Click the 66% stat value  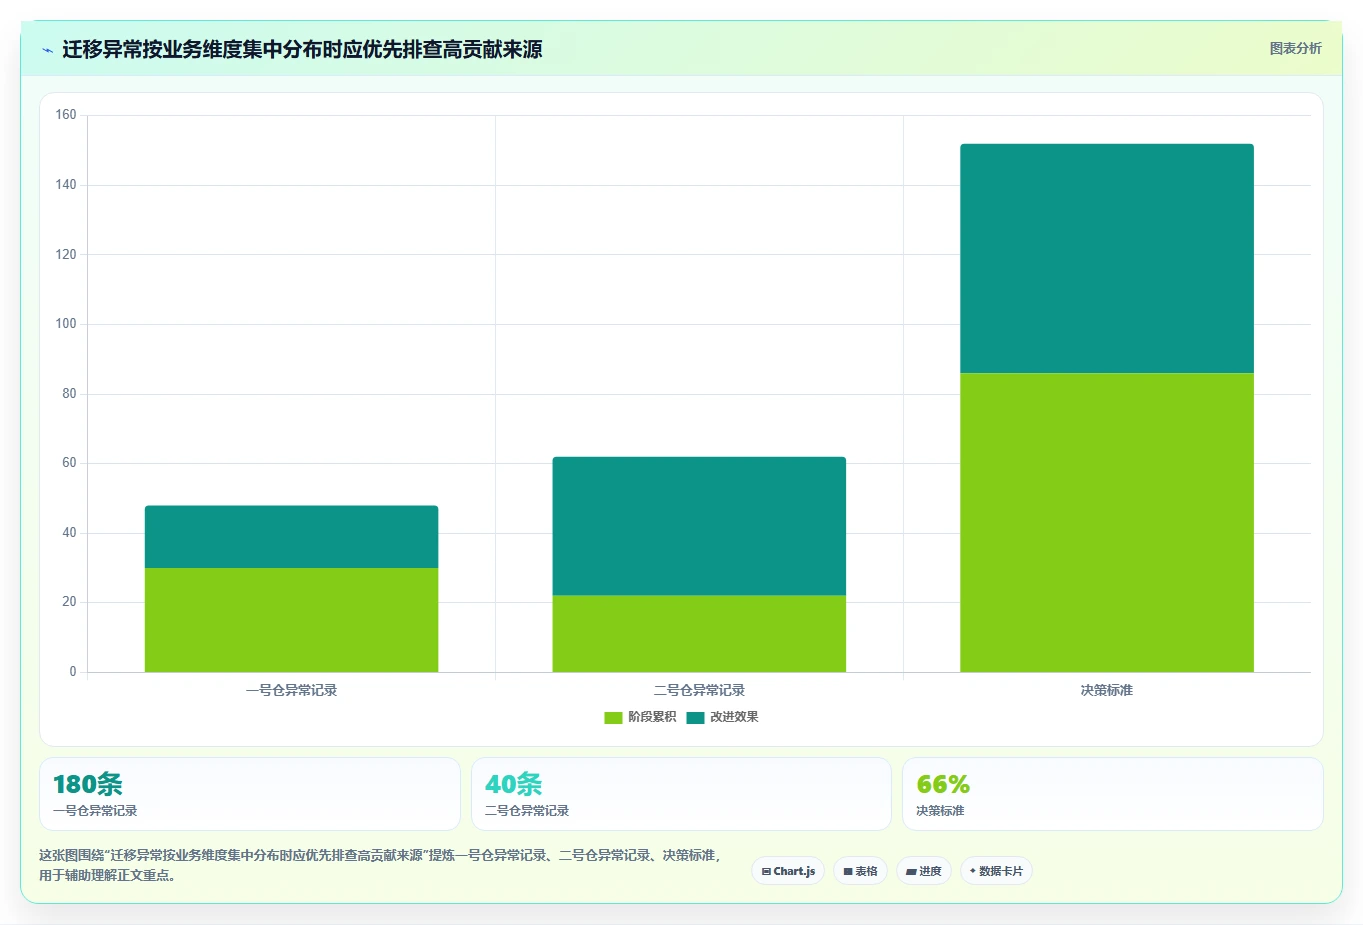click(943, 784)
